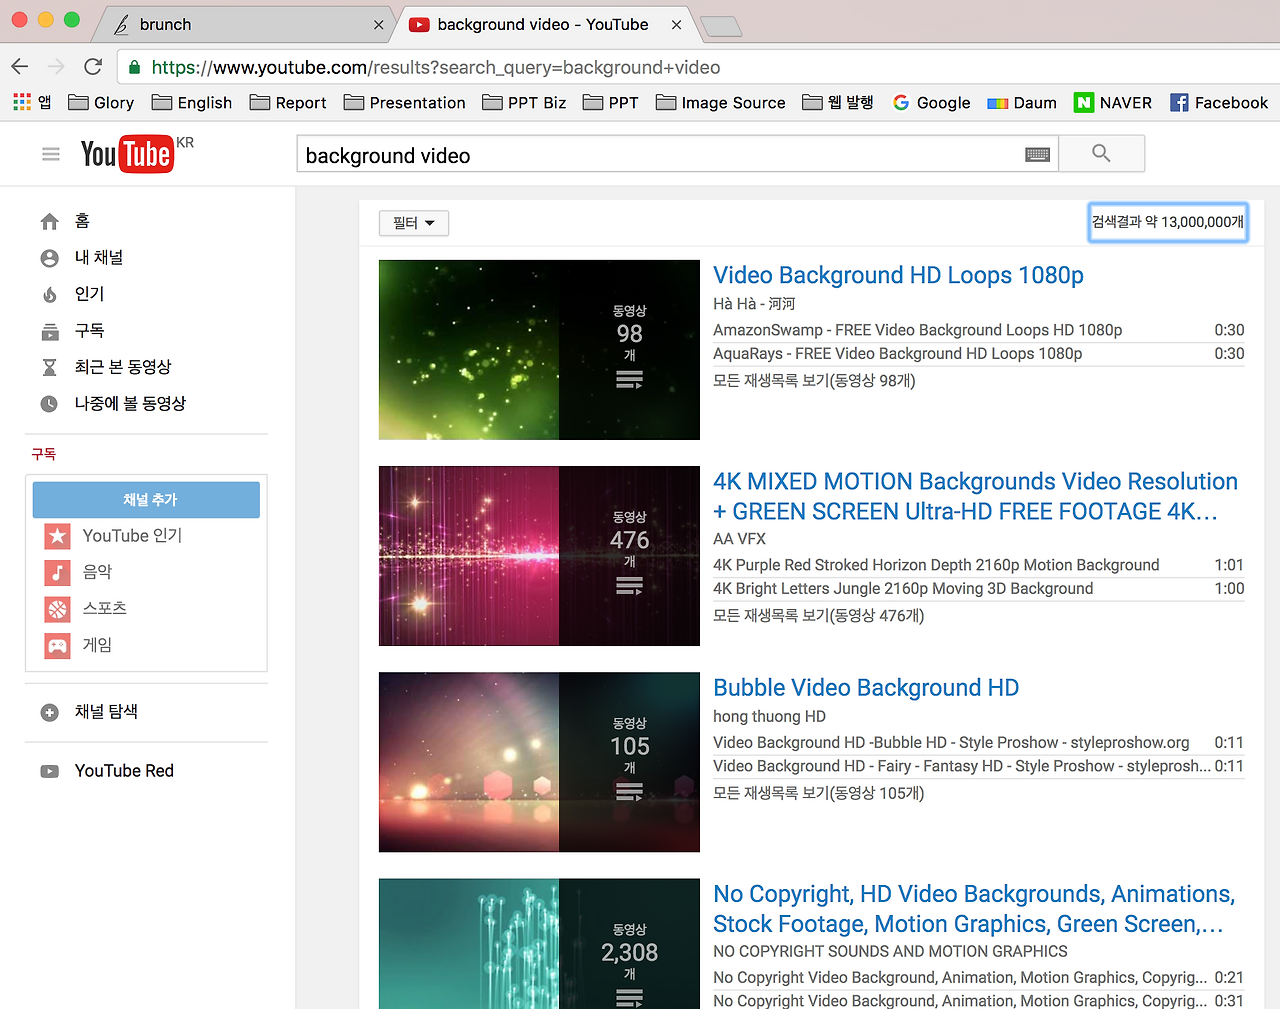
Task: Click the browser address bar URL
Action: click(436, 67)
